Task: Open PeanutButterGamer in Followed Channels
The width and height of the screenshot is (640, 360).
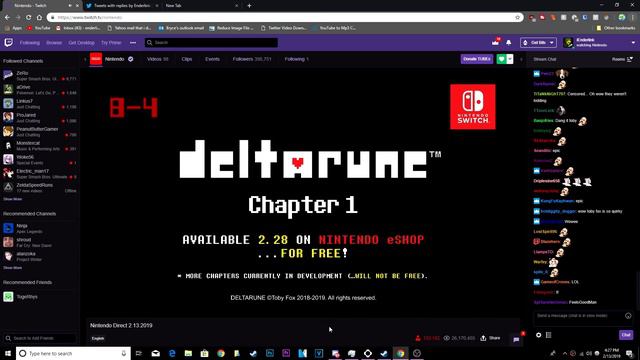Action: (x=40, y=131)
